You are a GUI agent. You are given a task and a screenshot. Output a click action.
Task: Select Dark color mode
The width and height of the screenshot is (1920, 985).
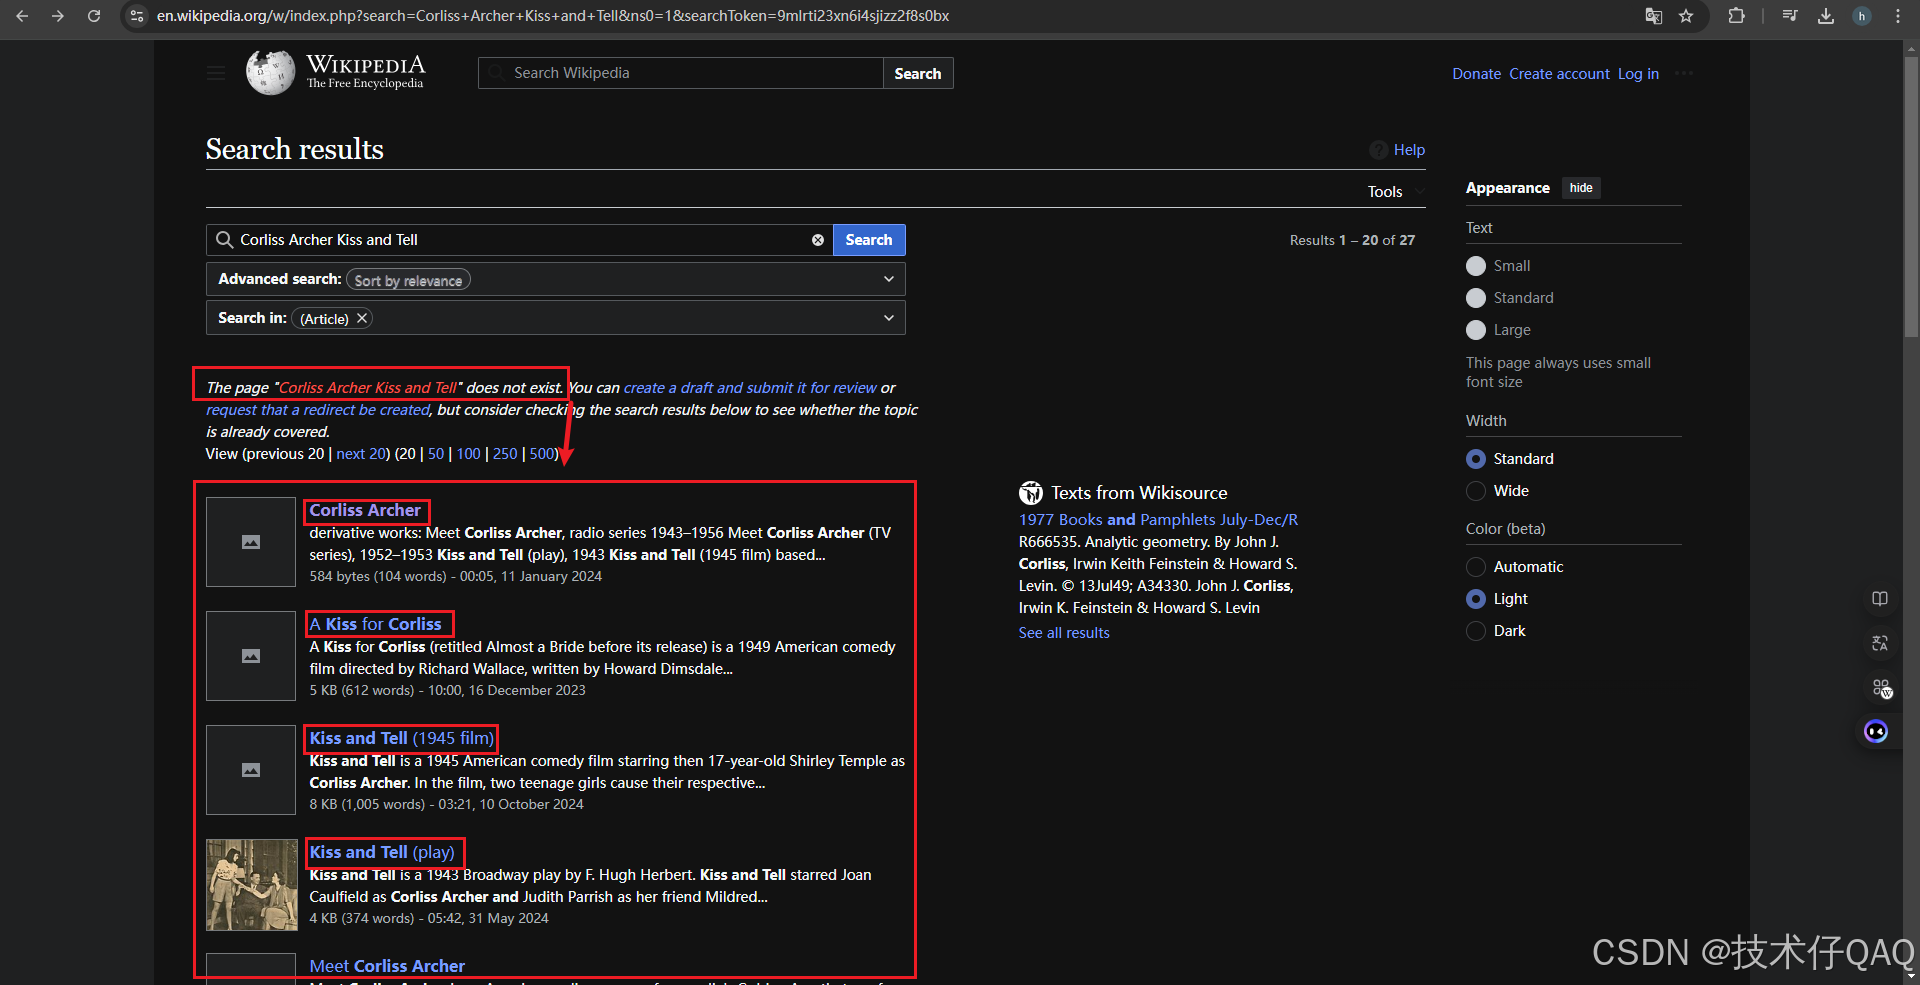click(1476, 631)
